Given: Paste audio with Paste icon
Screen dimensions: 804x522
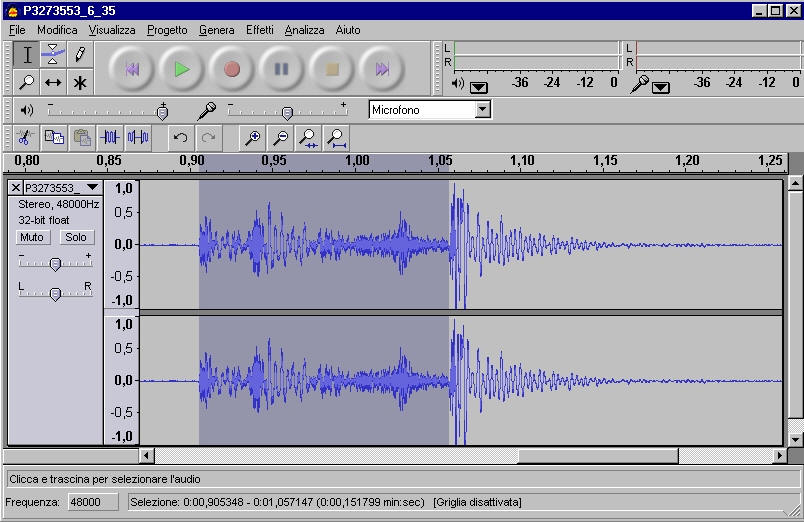Looking at the screenshot, I should coord(82,137).
